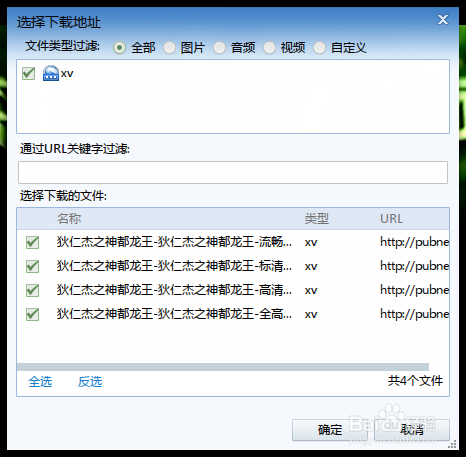Click the xv file type icon
Screen dimensions: 466x457
[51, 73]
